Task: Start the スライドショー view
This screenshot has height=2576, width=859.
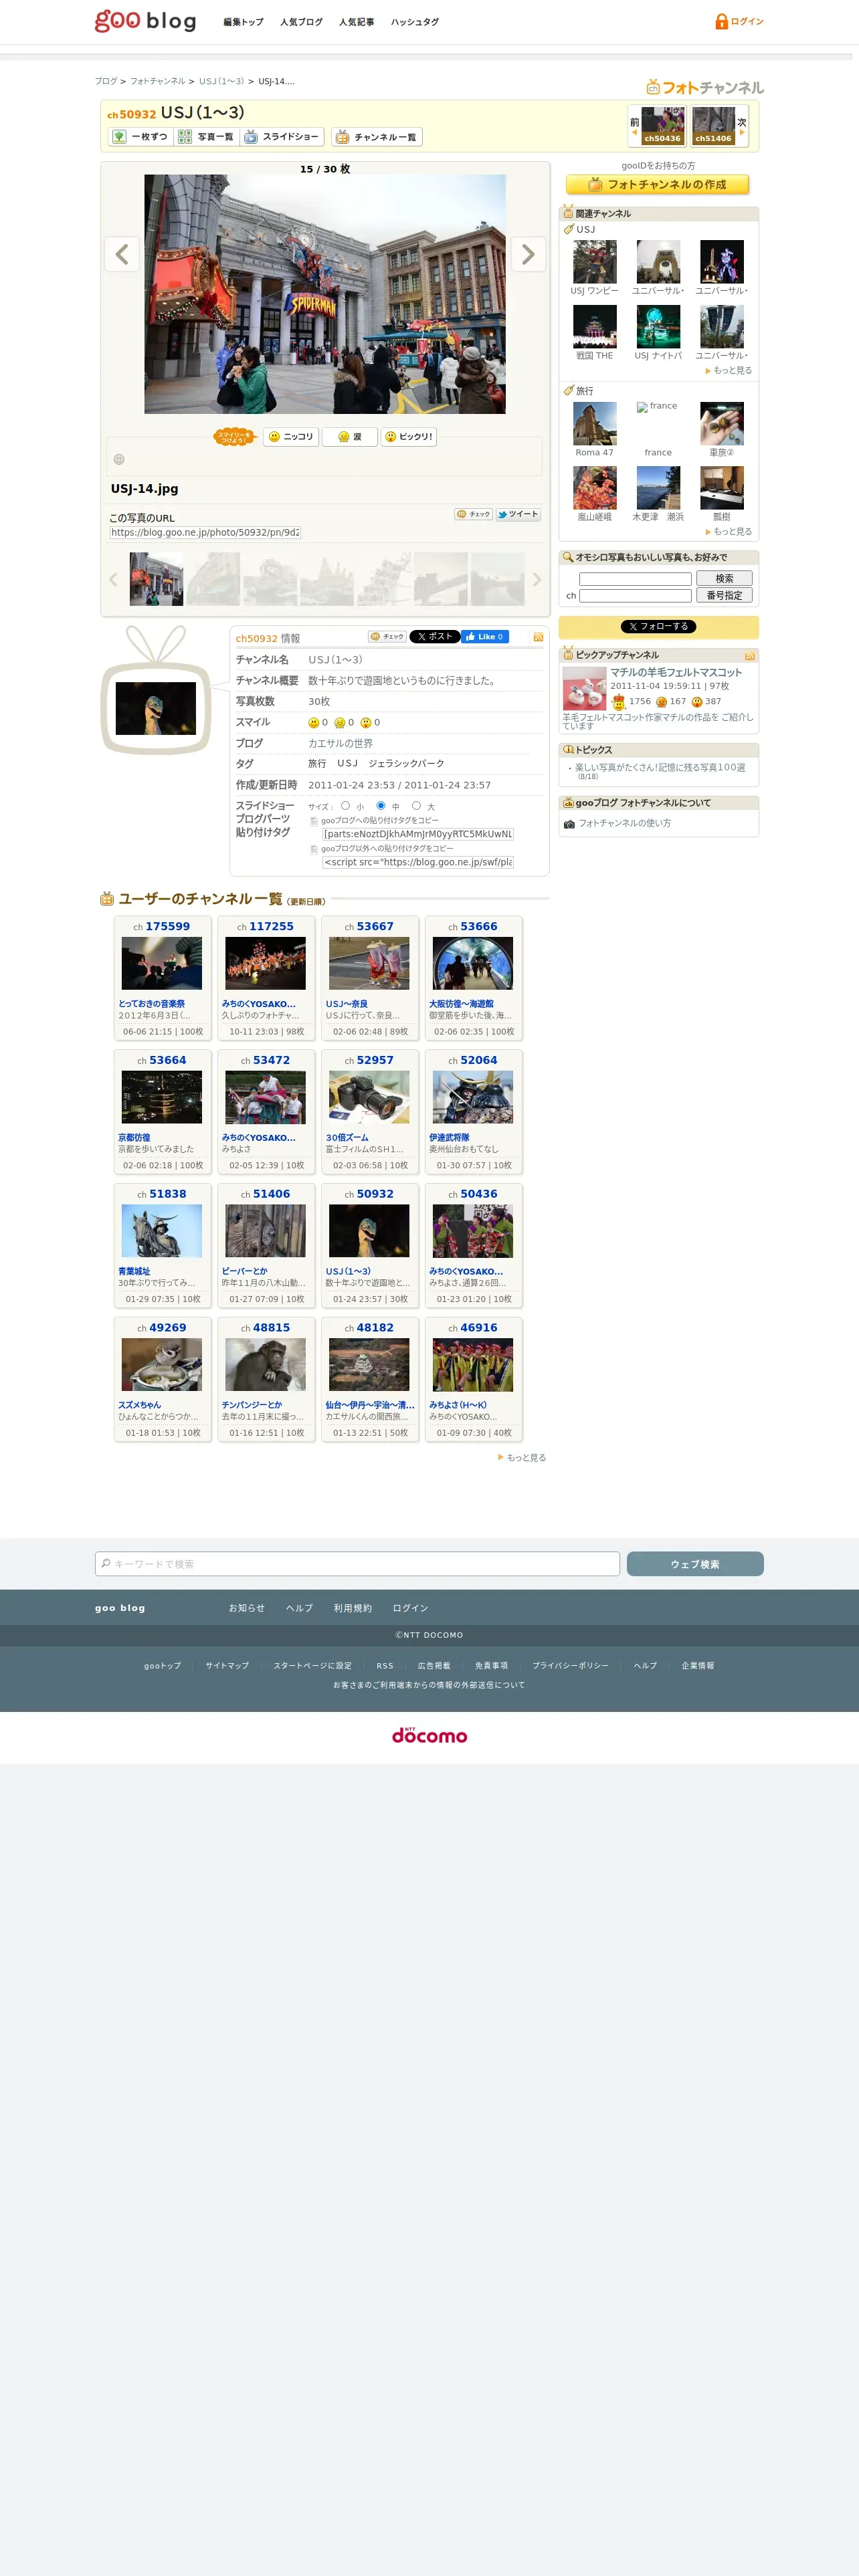Action: tap(282, 137)
